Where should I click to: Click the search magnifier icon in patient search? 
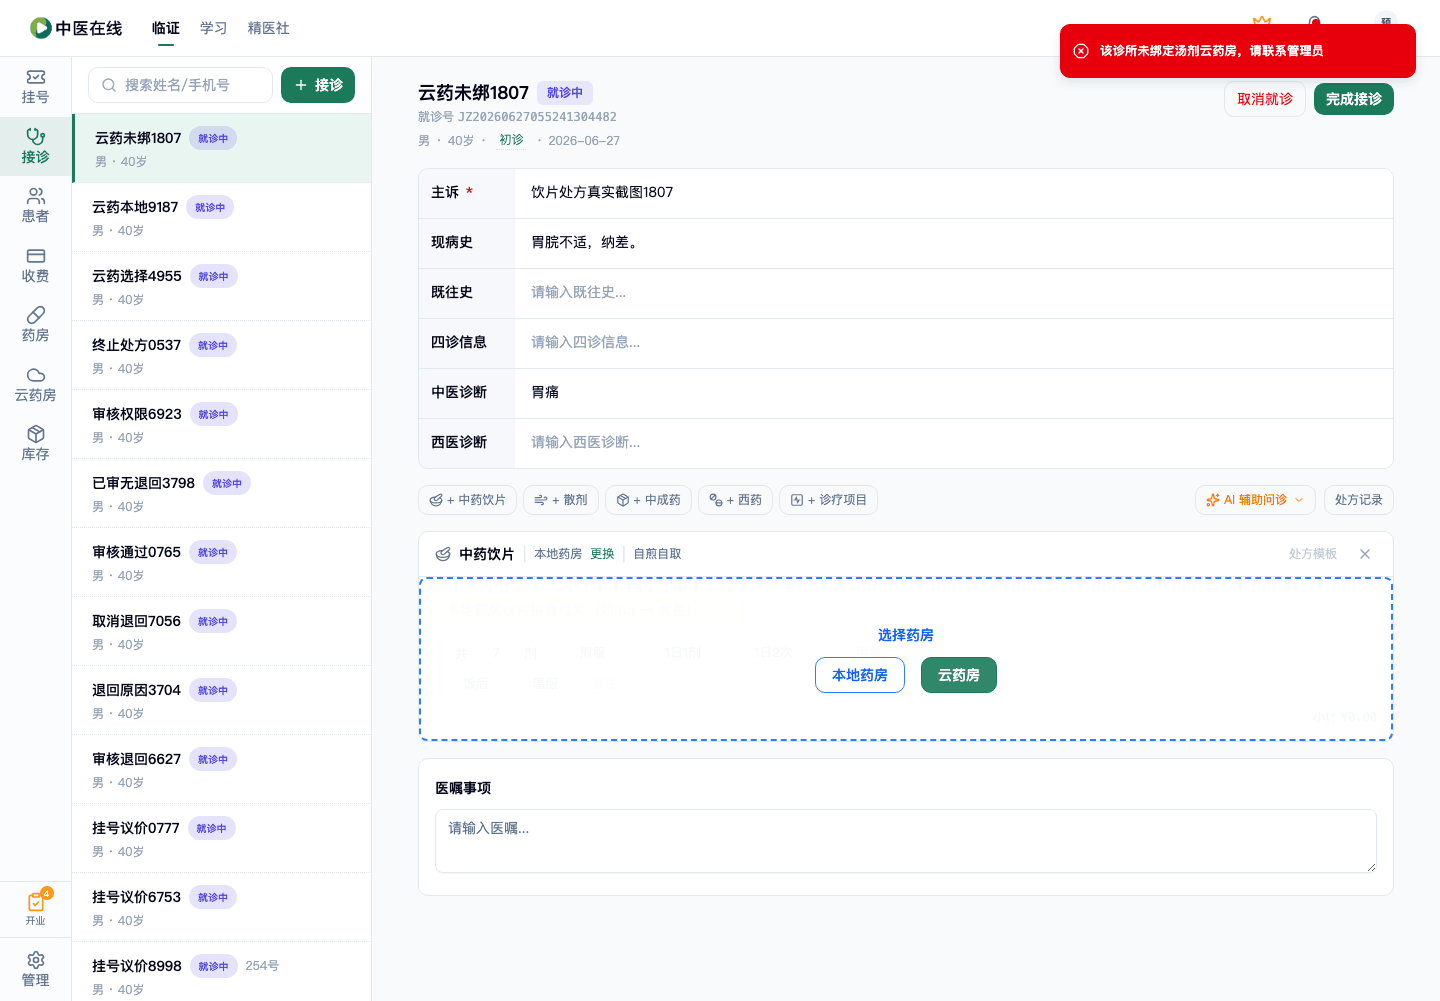pyautogui.click(x=109, y=85)
